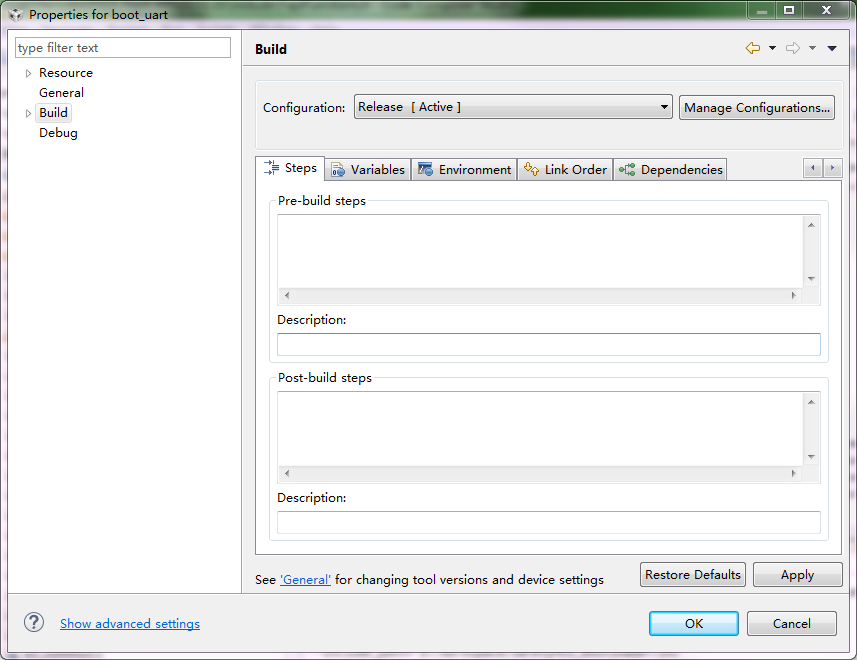Click the Dependencies tab icon

pyautogui.click(x=627, y=170)
